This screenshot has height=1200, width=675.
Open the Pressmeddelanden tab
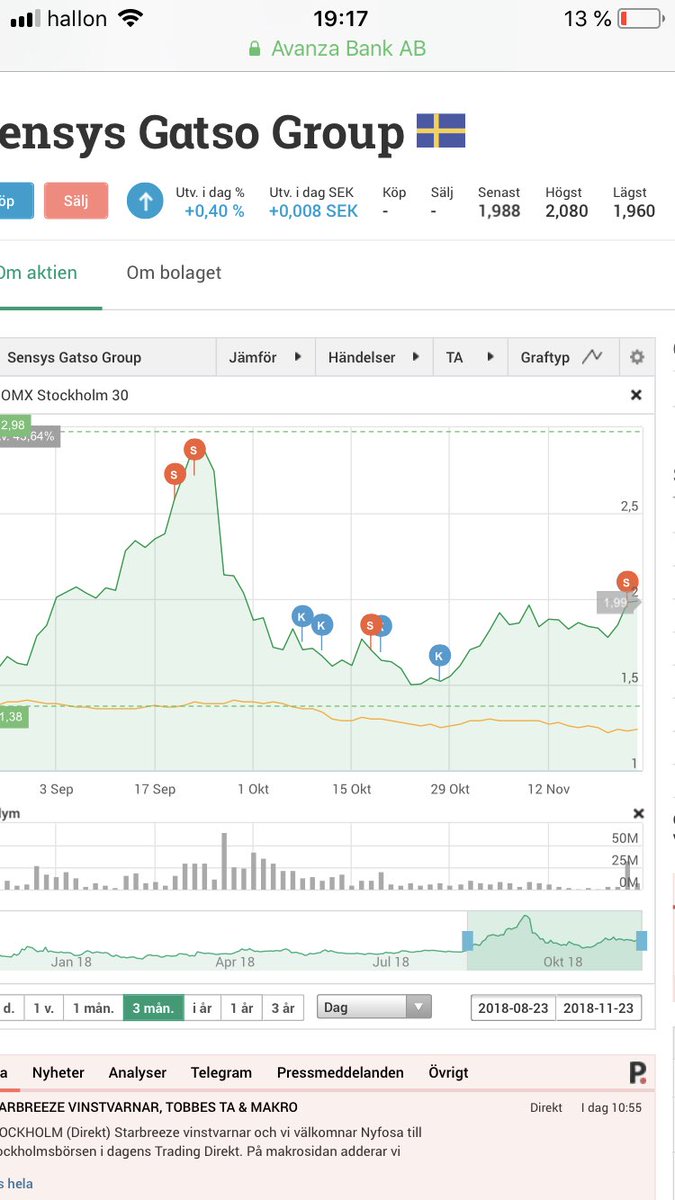[x=340, y=1072]
